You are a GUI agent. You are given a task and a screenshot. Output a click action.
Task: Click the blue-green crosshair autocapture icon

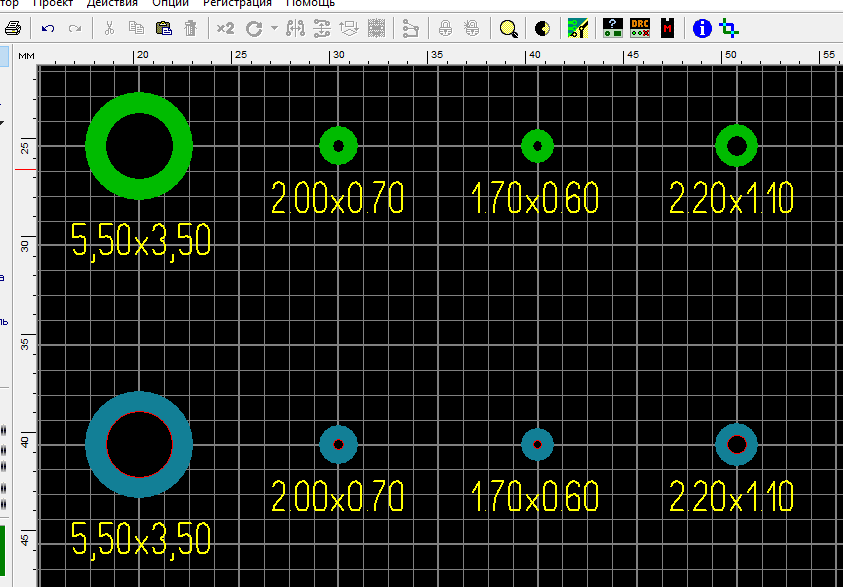click(x=730, y=28)
